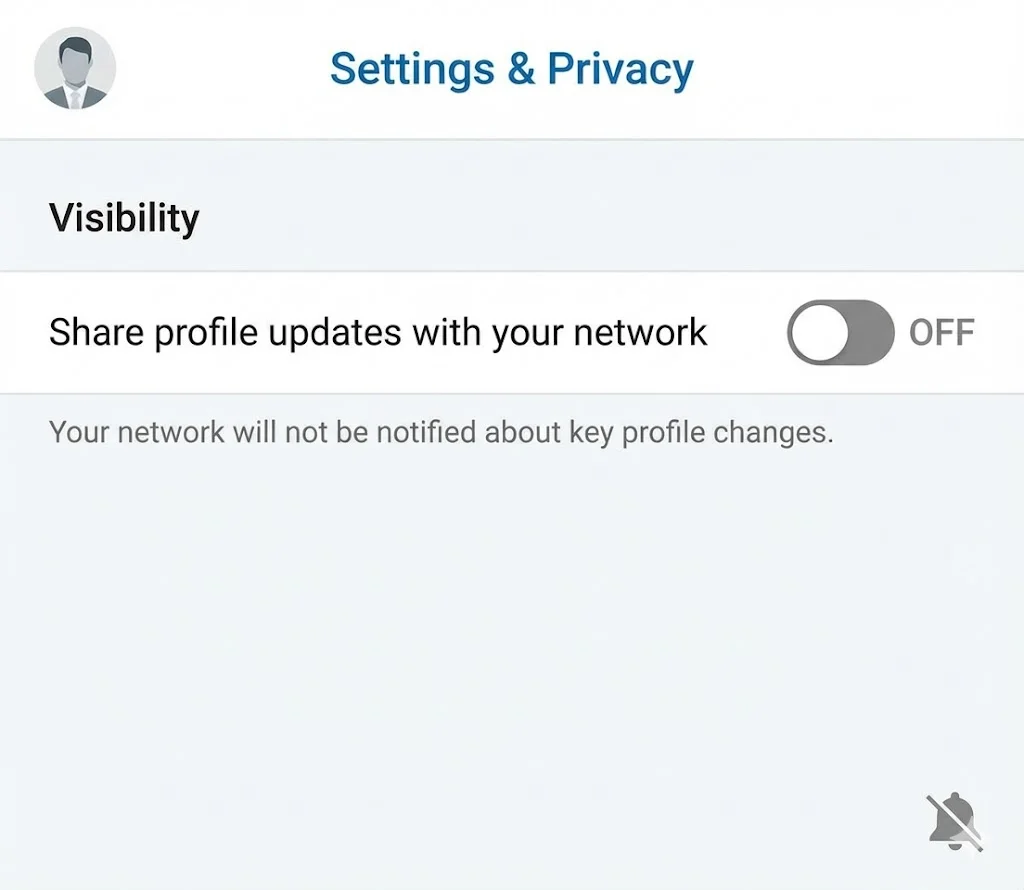Image resolution: width=1024 pixels, height=890 pixels.
Task: Select the 'Share profile updates' setting row
Action: (378, 332)
